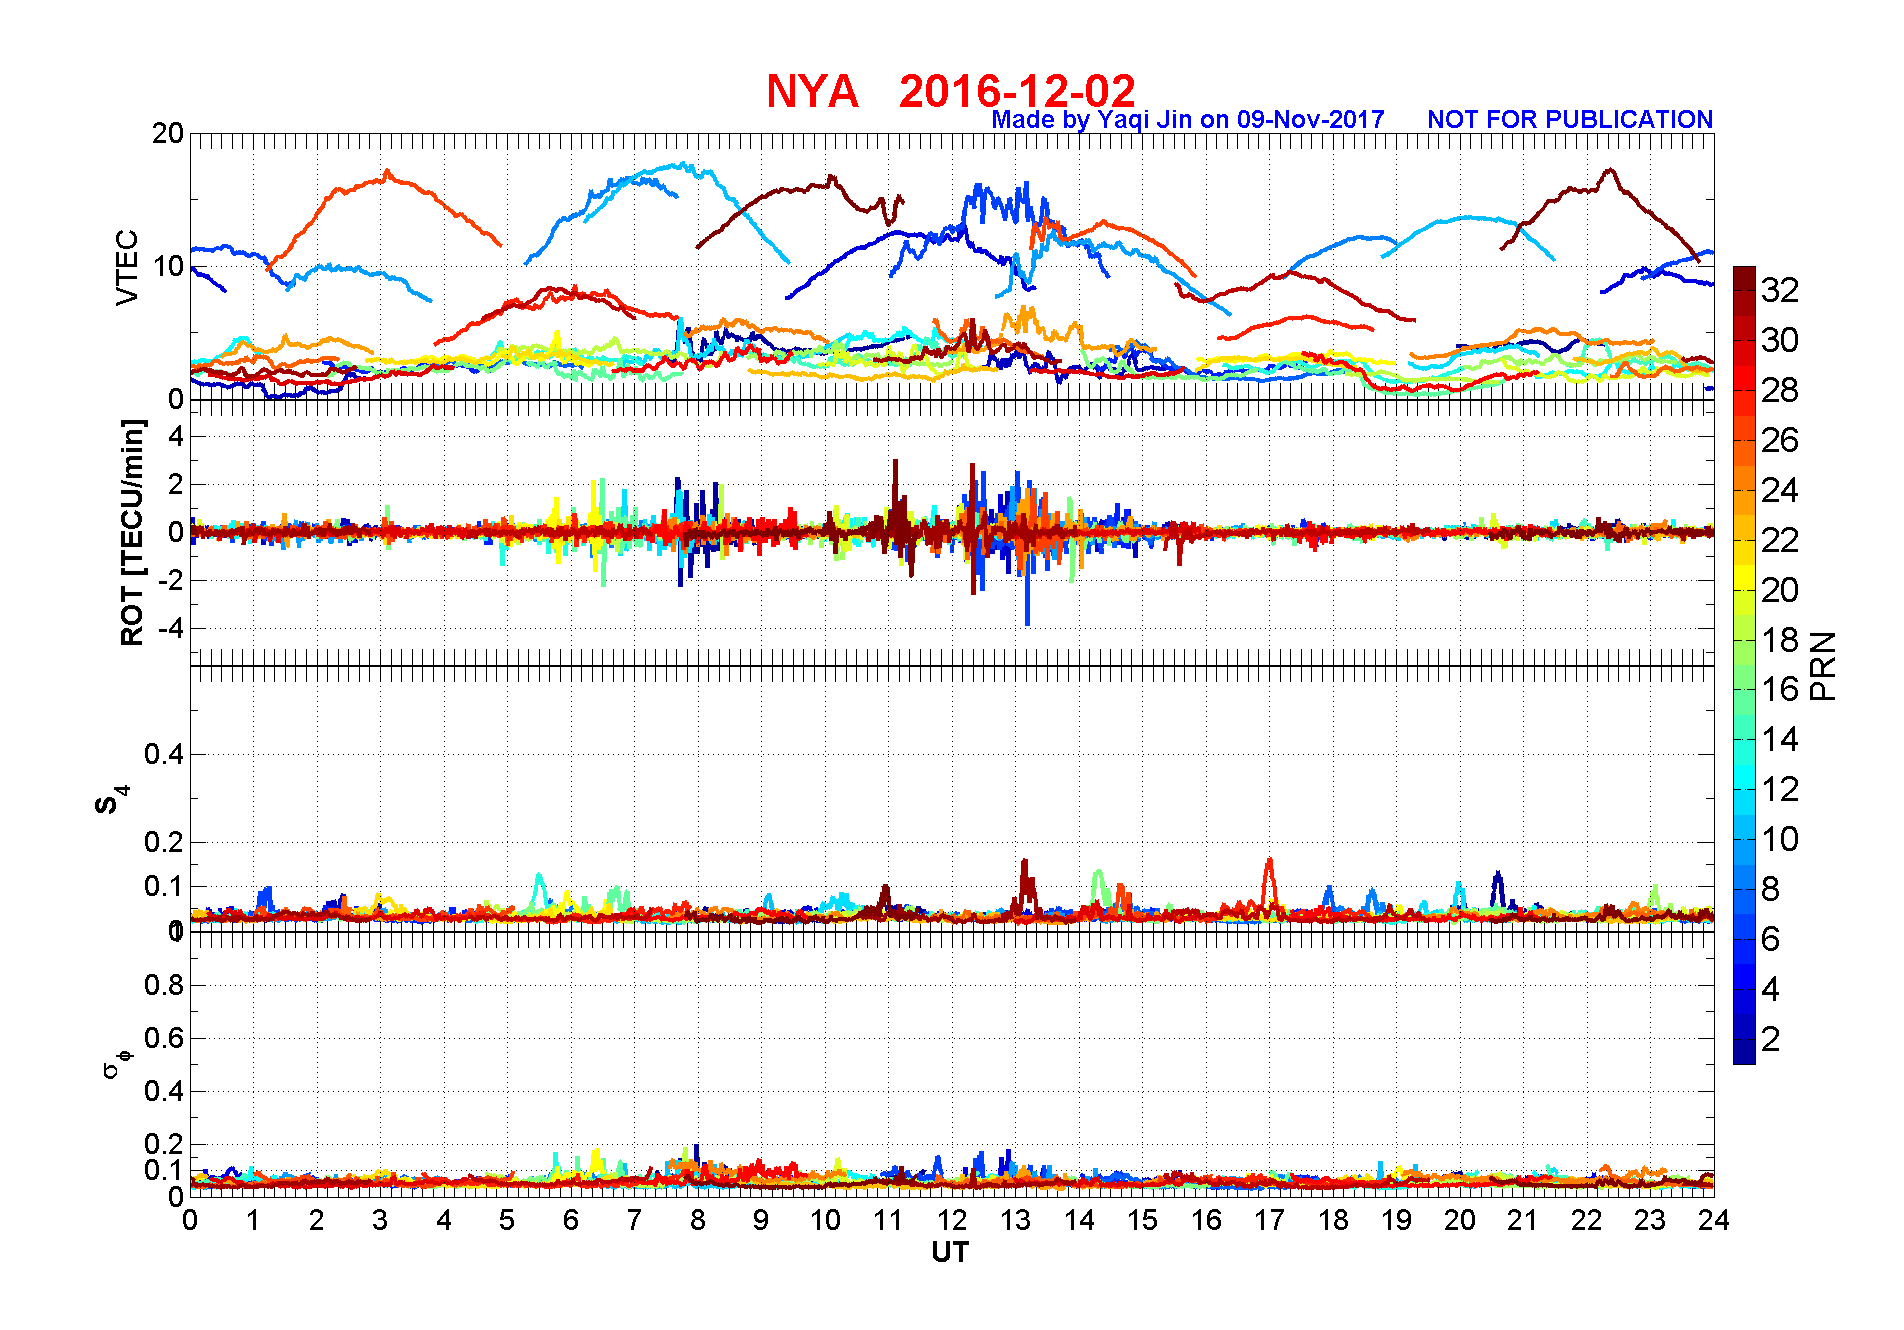Click the UT axis tick label "12"

click(x=952, y=1220)
